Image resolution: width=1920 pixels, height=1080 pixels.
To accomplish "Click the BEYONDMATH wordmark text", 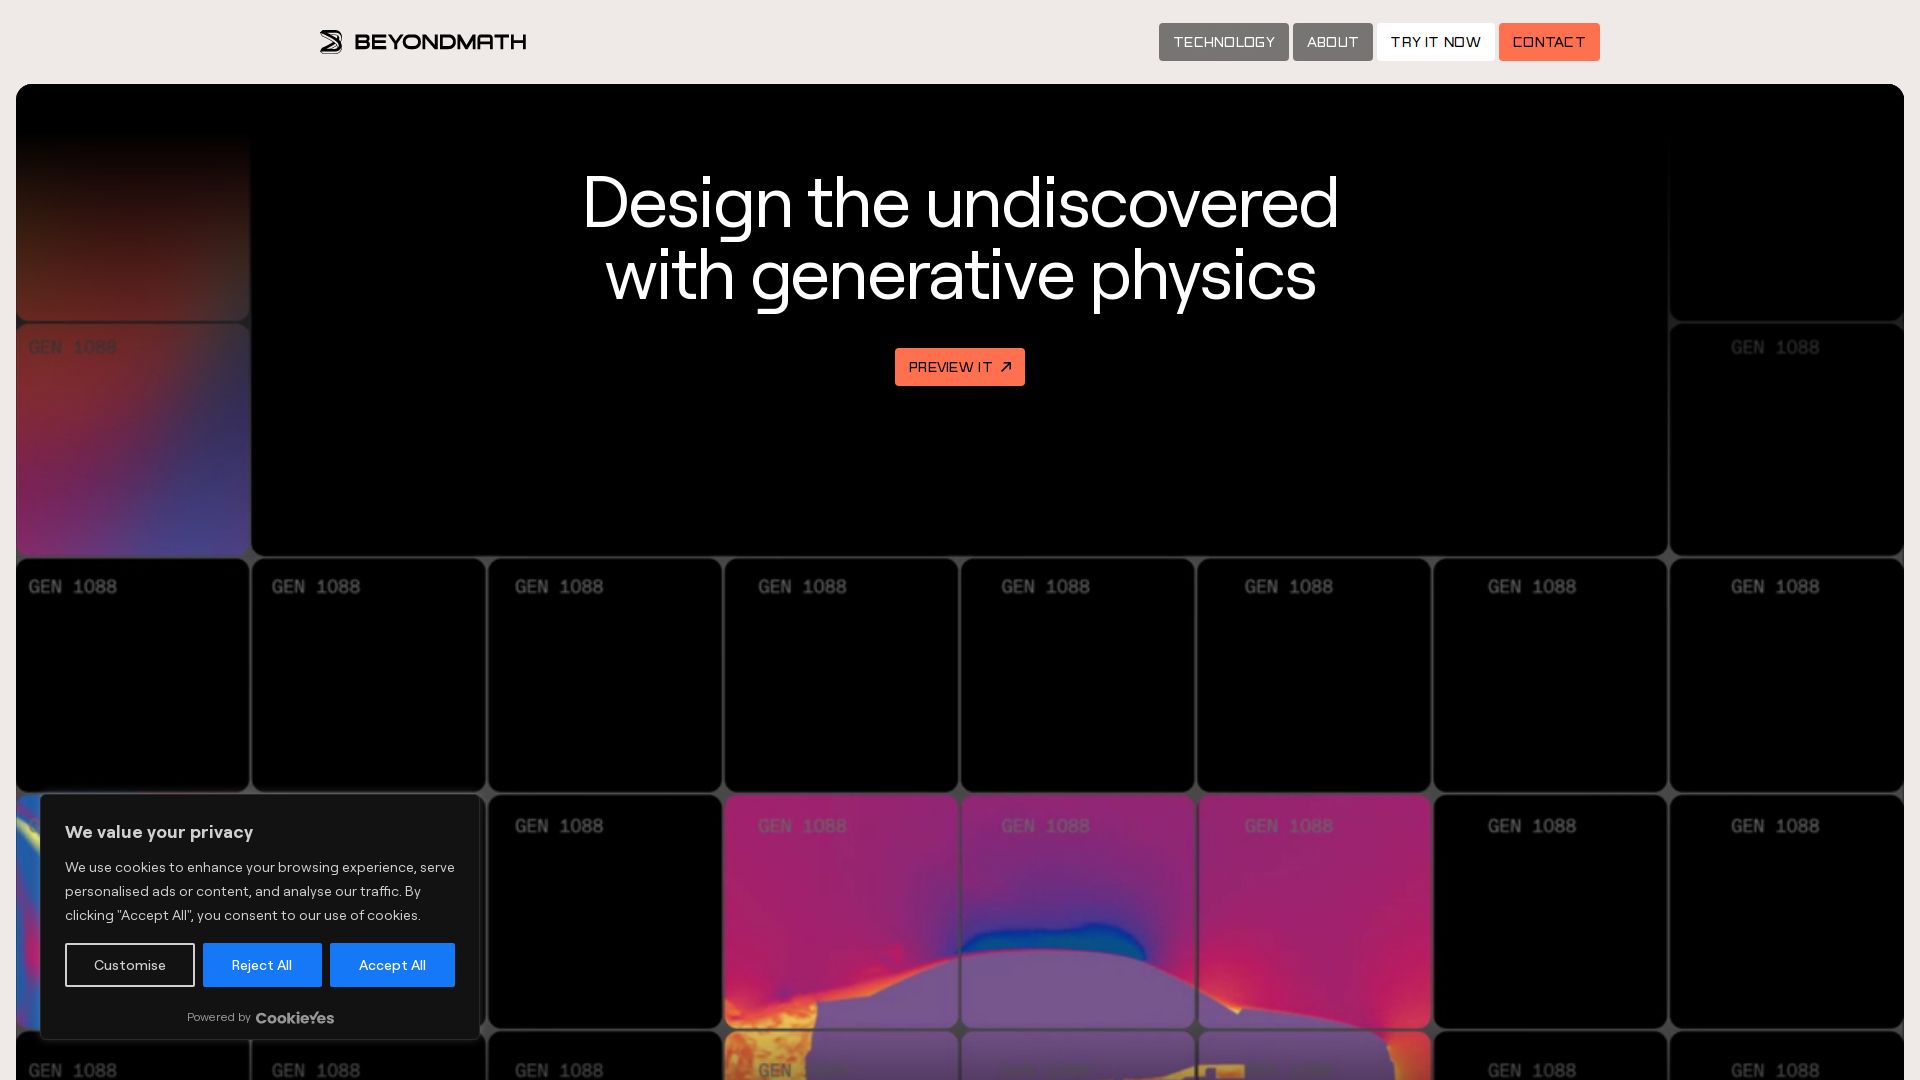I will pos(440,42).
